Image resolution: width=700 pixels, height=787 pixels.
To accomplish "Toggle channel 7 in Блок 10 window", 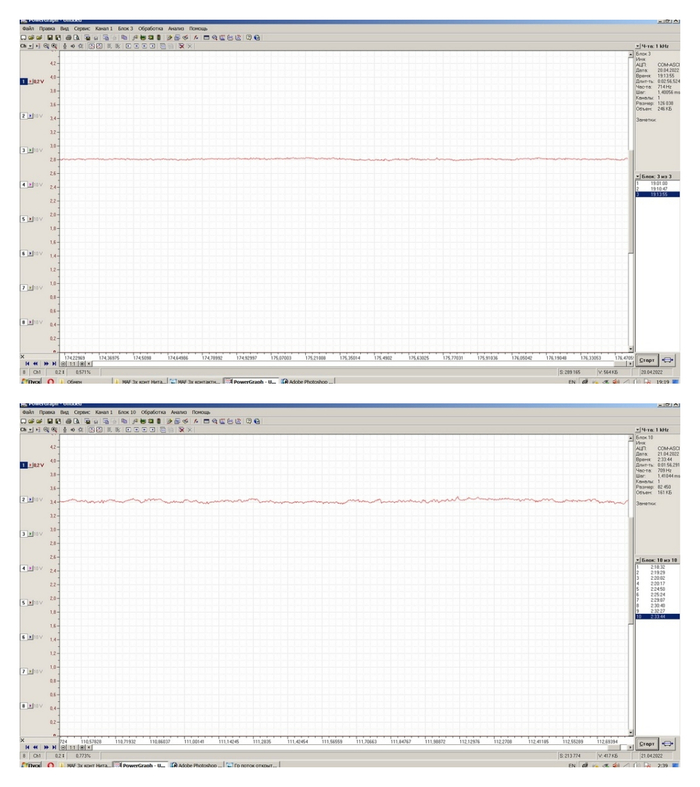I will (24, 672).
